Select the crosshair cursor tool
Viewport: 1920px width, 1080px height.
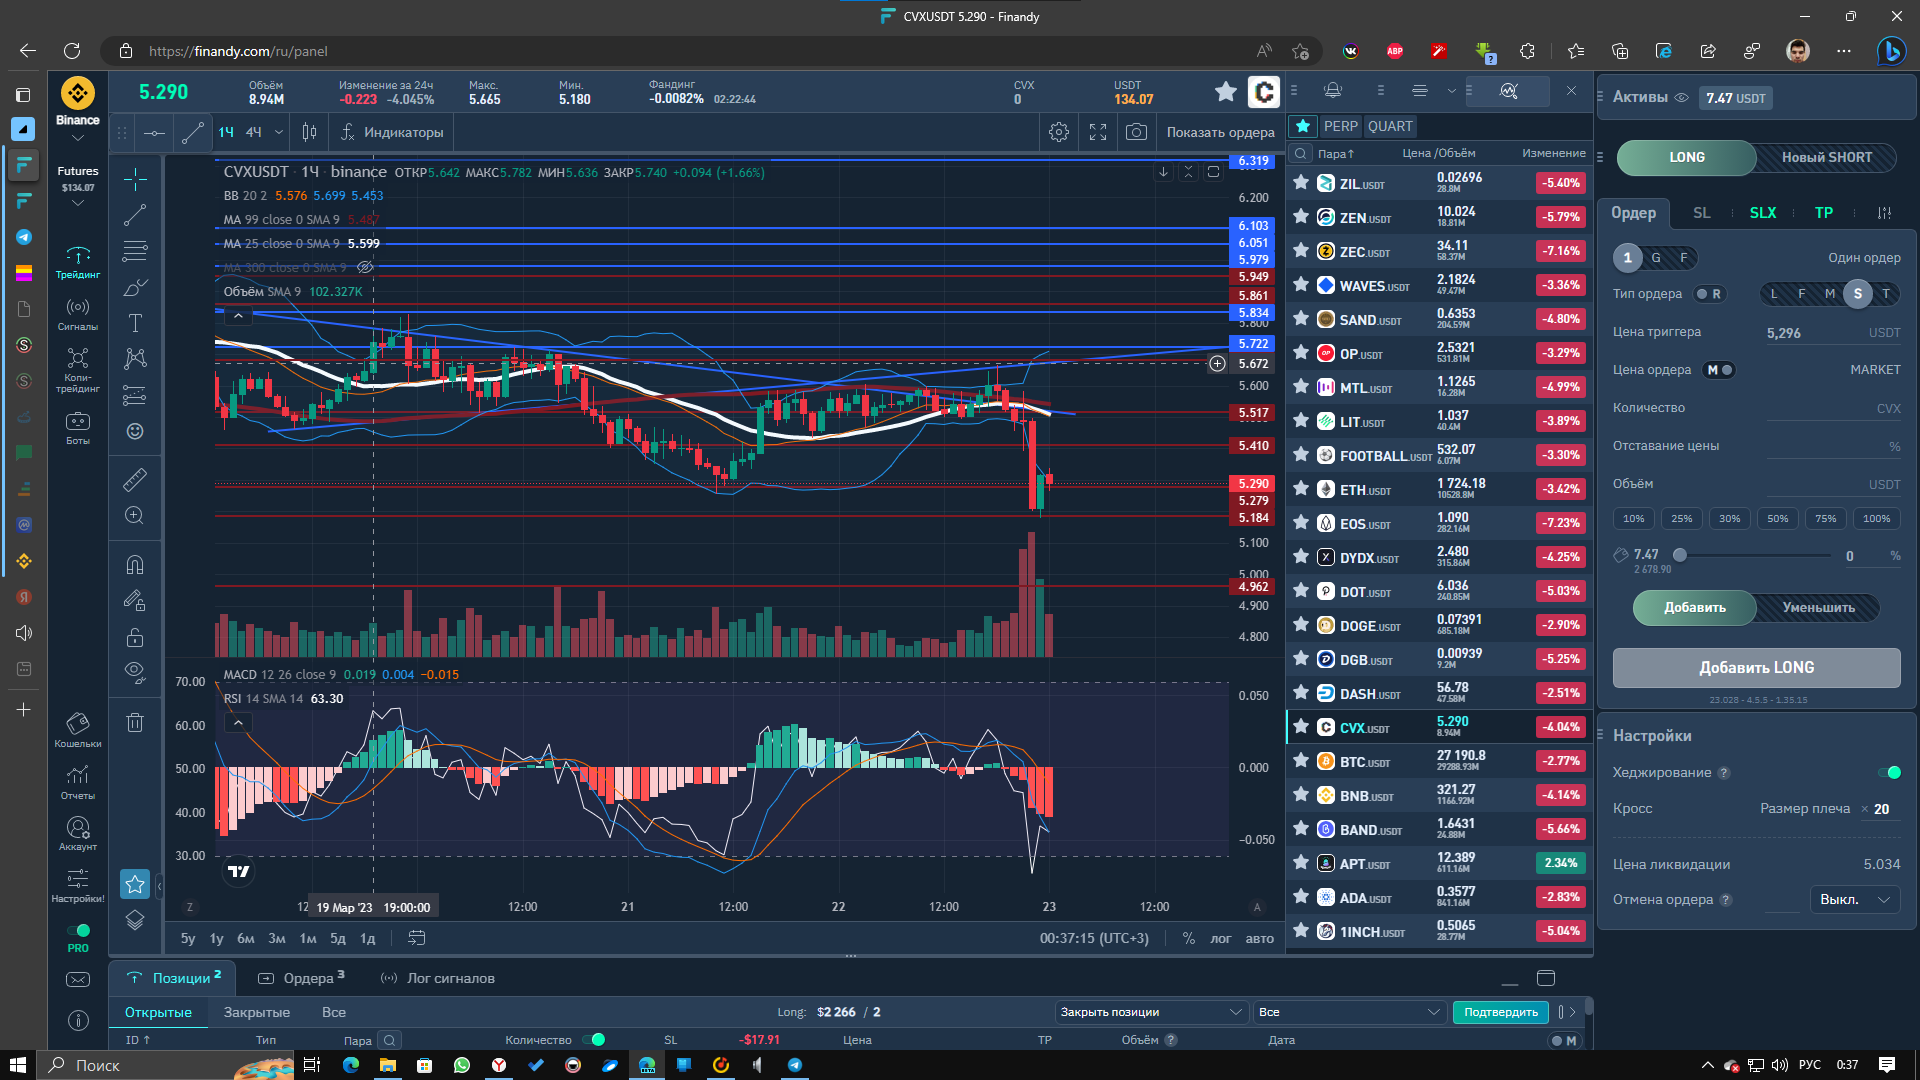[x=135, y=180]
